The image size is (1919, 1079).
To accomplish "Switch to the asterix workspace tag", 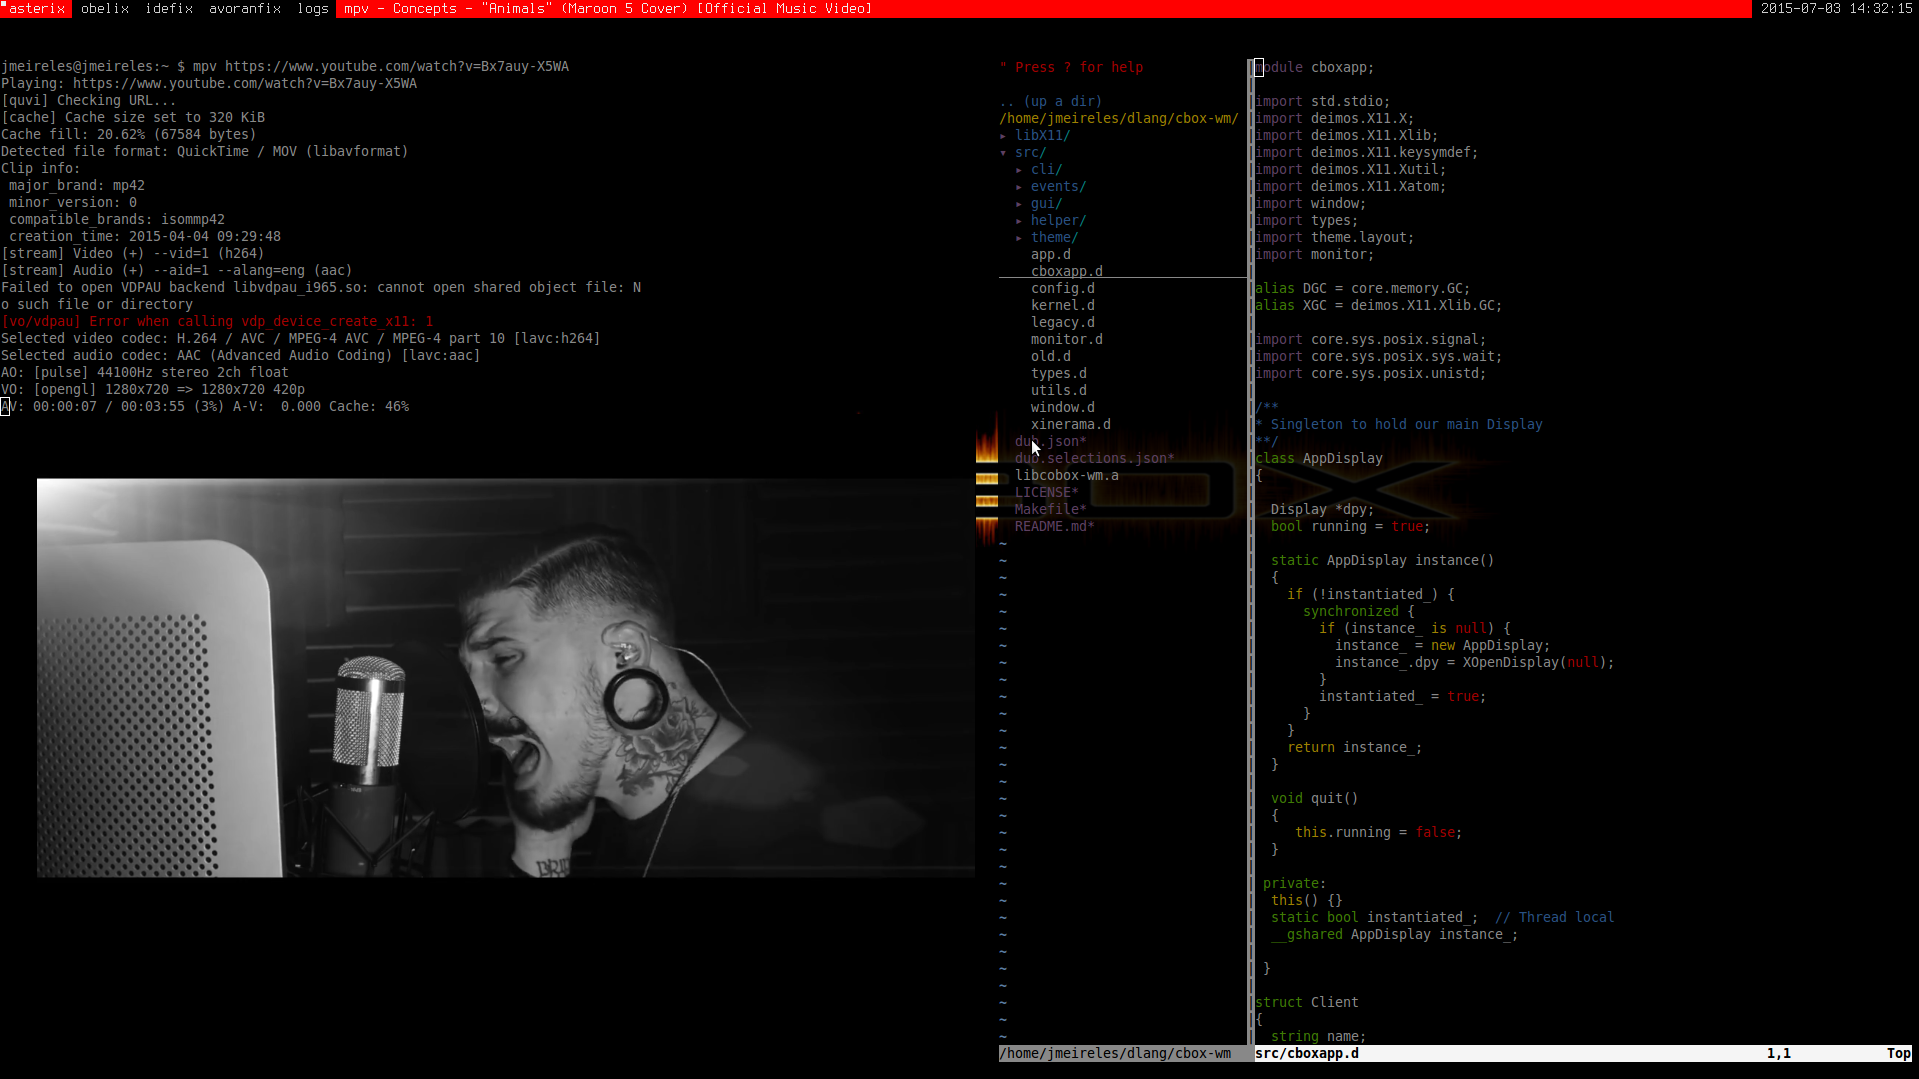I will (x=37, y=8).
